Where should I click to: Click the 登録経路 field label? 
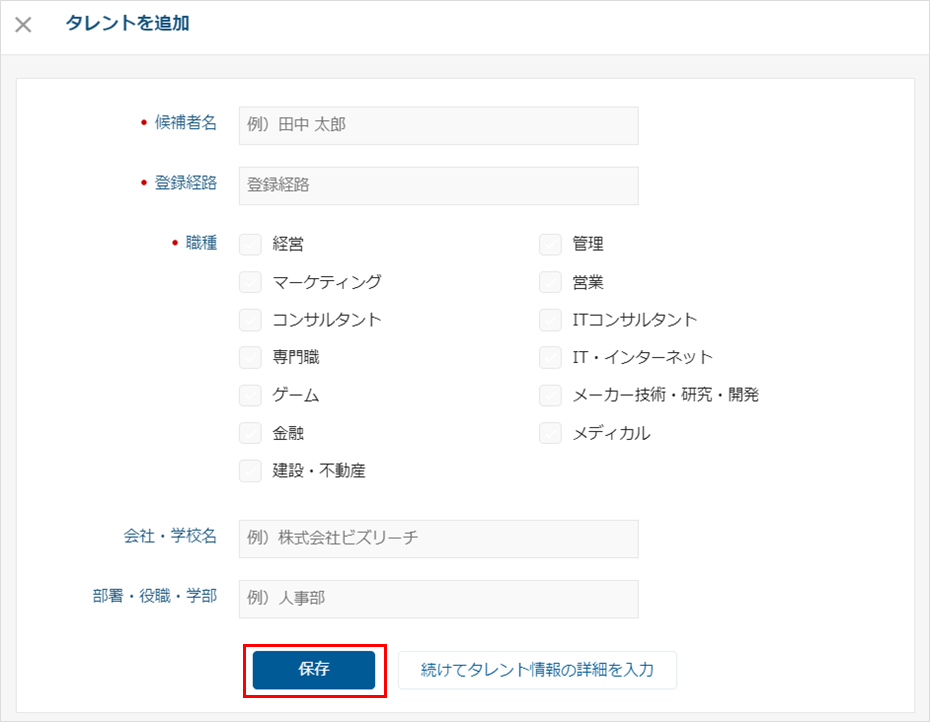coord(186,183)
